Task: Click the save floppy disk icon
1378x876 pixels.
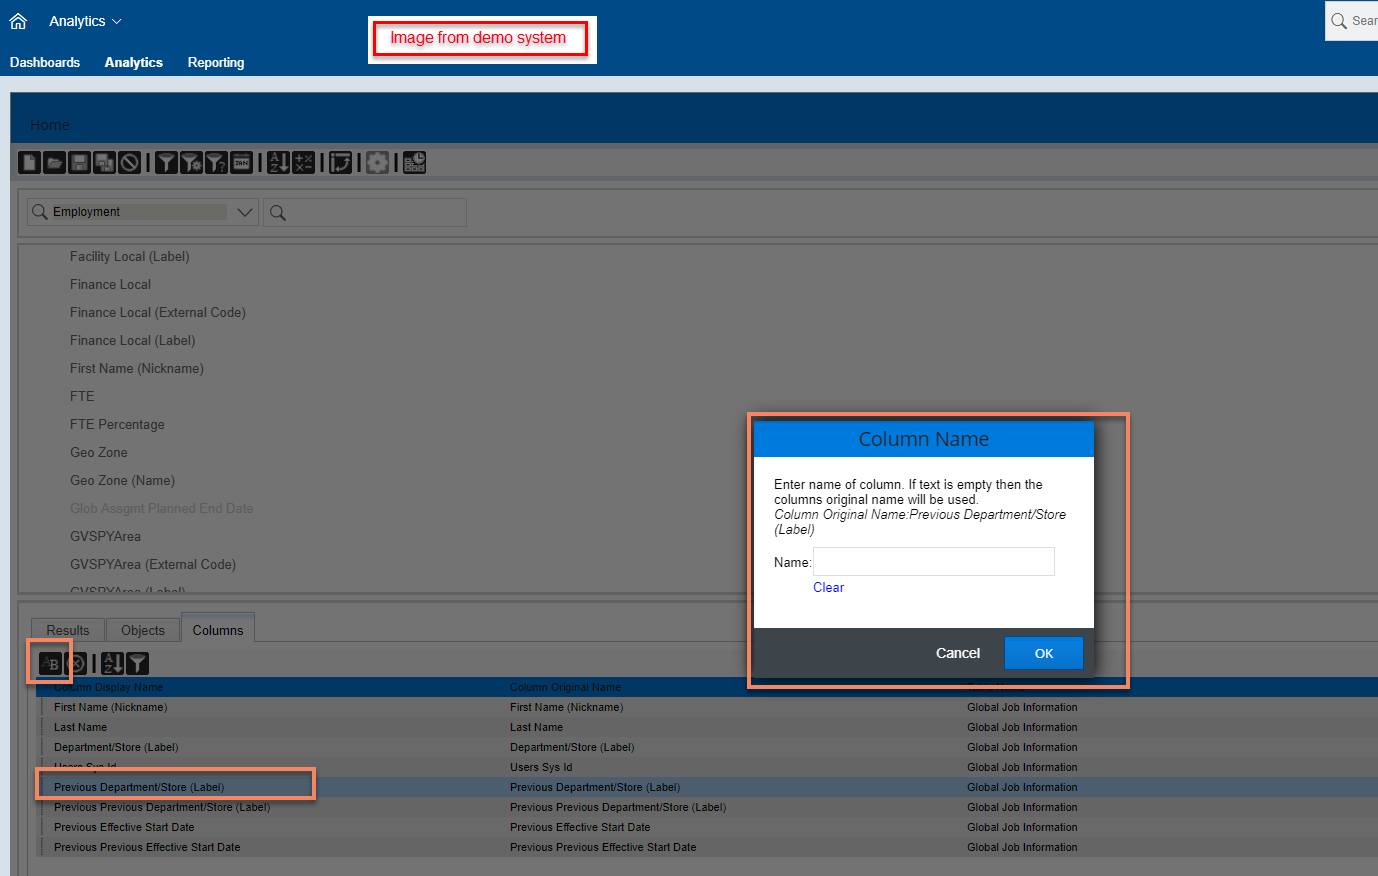Action: (x=80, y=162)
